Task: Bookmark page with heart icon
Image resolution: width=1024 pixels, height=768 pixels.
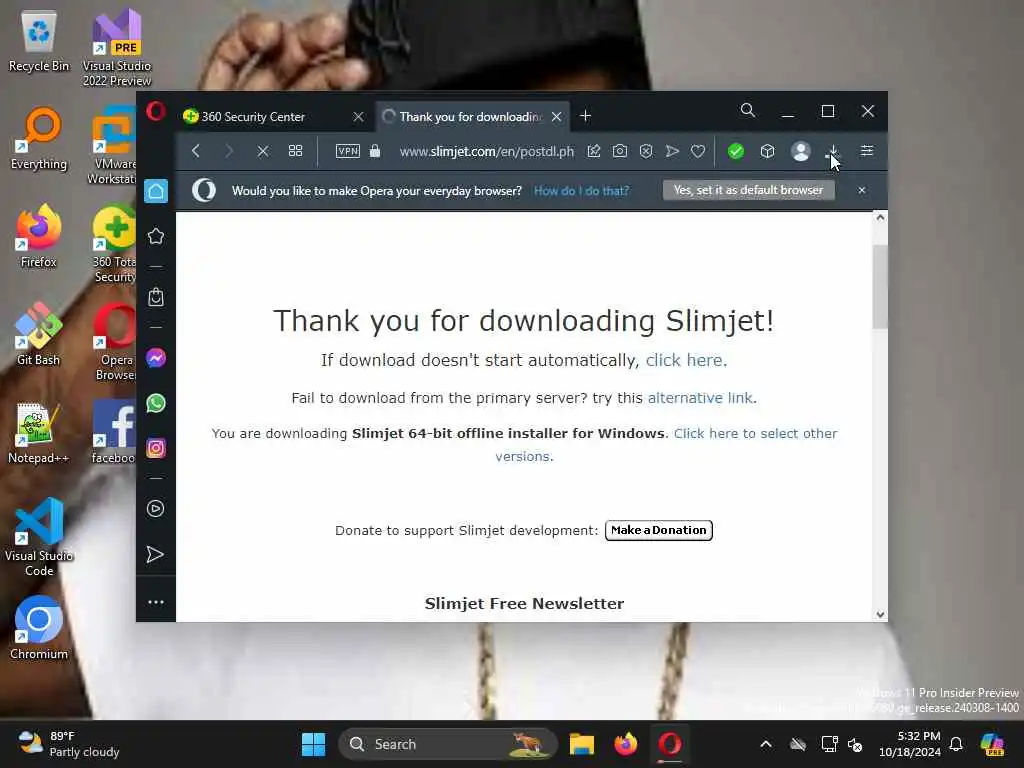Action: click(x=698, y=151)
